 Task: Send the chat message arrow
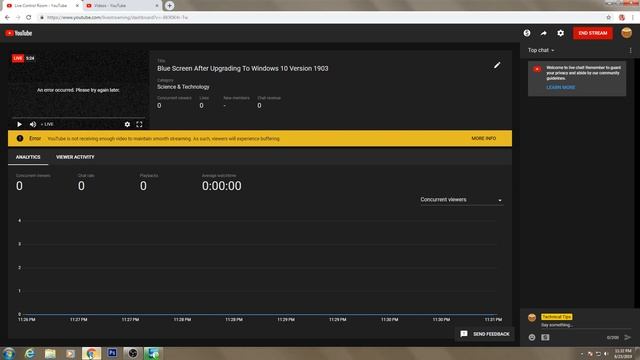[627, 337]
